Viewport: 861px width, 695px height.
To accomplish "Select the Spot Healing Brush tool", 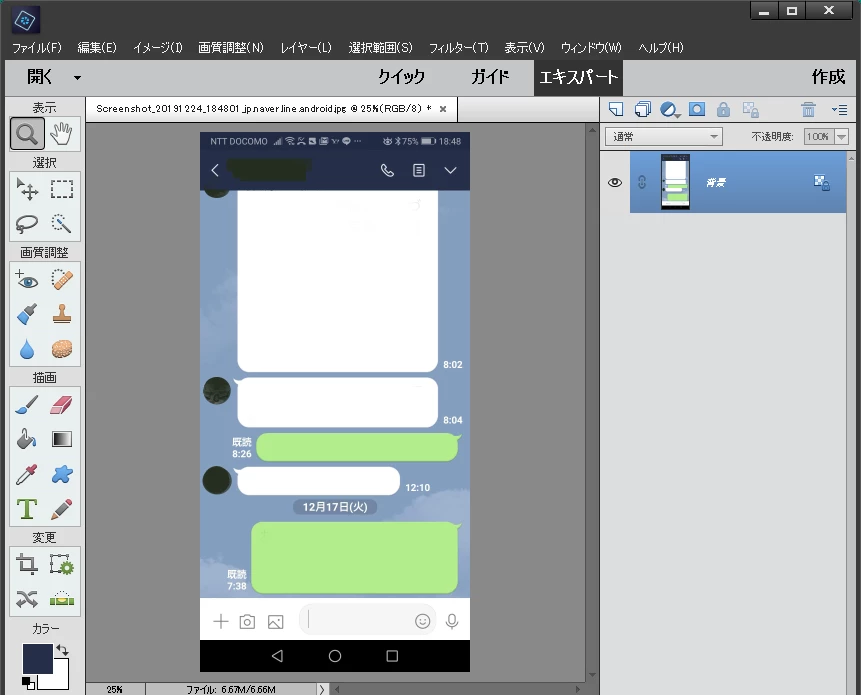I will pyautogui.click(x=62, y=279).
